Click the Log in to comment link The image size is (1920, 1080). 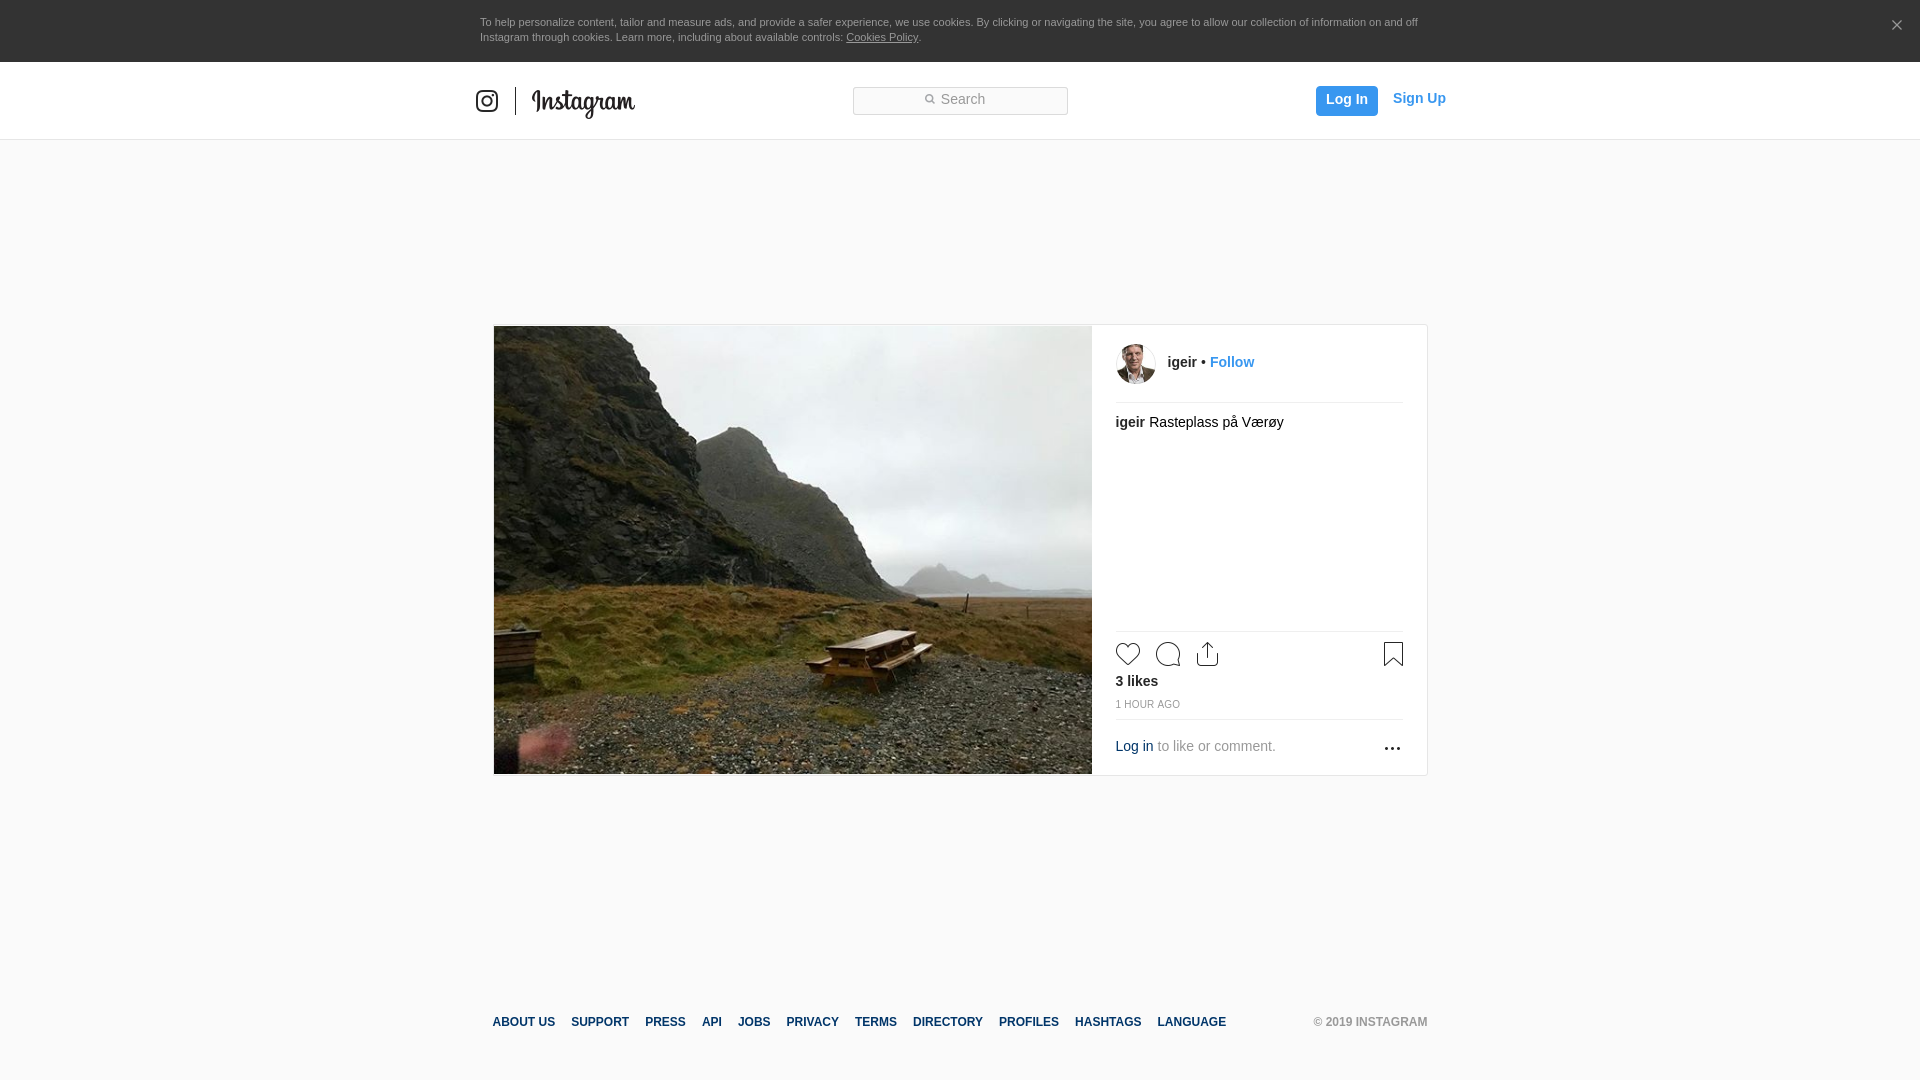tap(1134, 746)
